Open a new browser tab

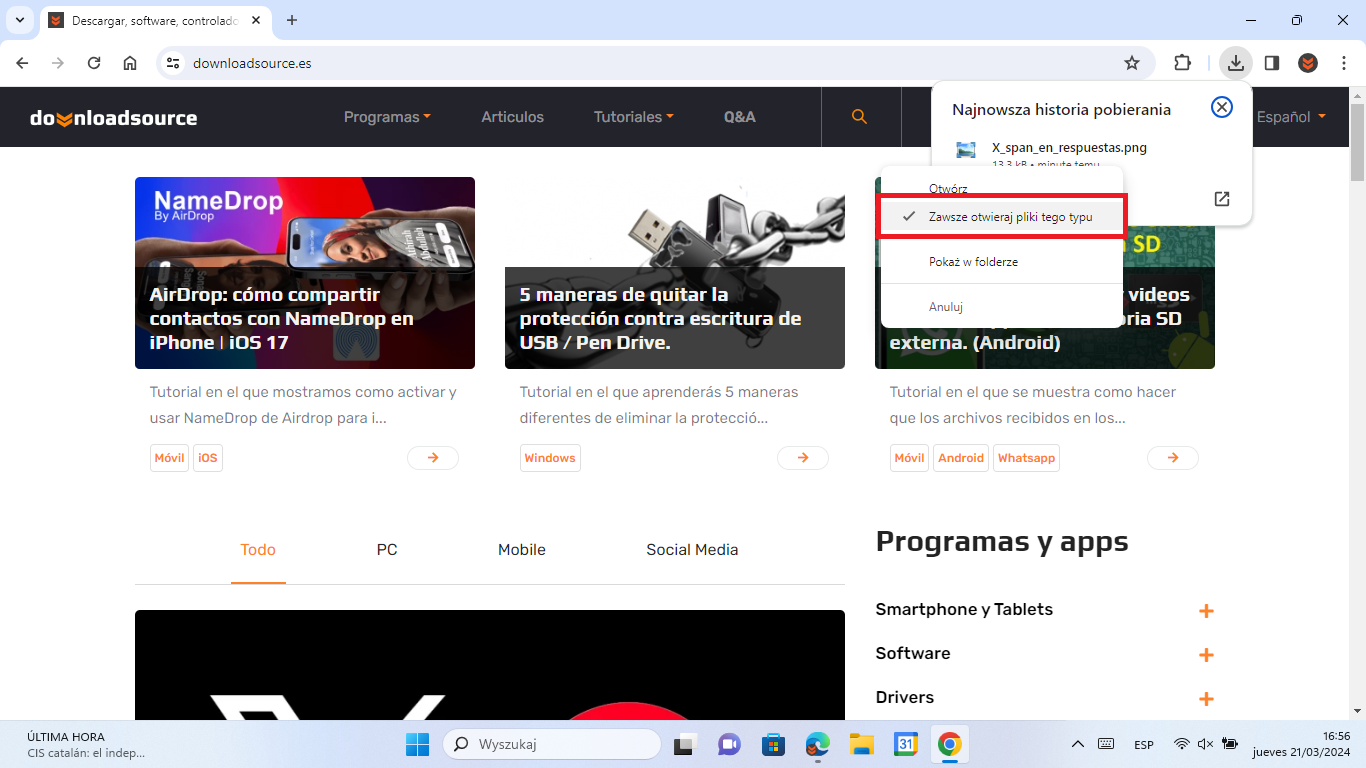click(x=292, y=20)
